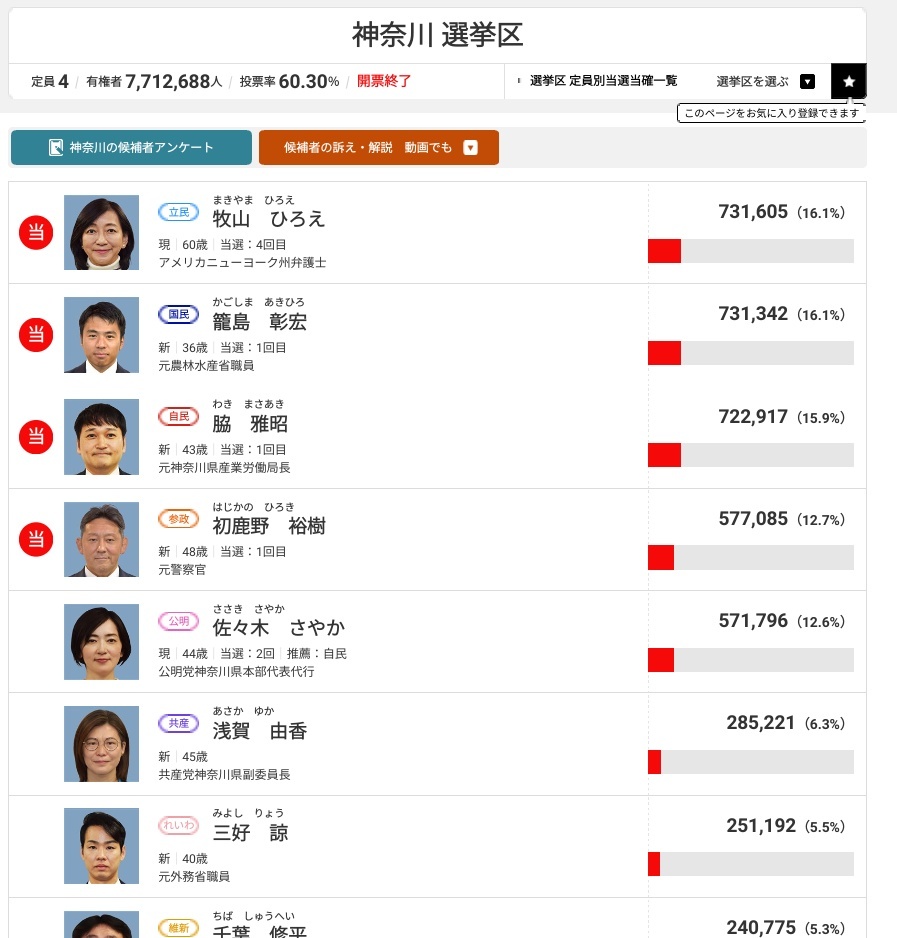Image resolution: width=897 pixels, height=938 pixels.
Task: Open candidate name 初鹿野 裕樹
Action: pos(269,526)
